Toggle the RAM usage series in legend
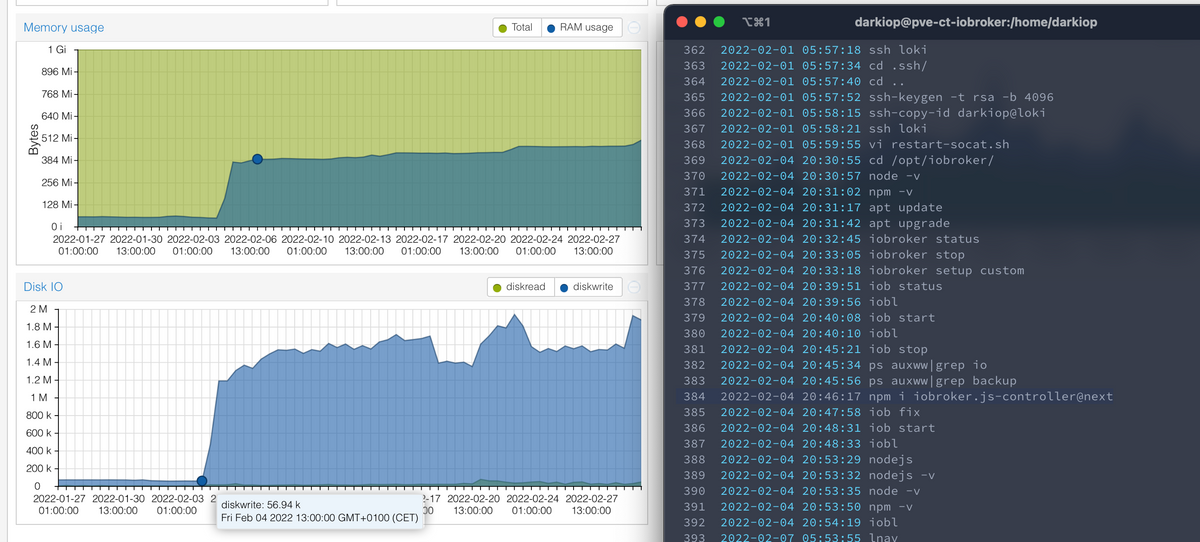Viewport: 1200px width, 542px height. (580, 27)
